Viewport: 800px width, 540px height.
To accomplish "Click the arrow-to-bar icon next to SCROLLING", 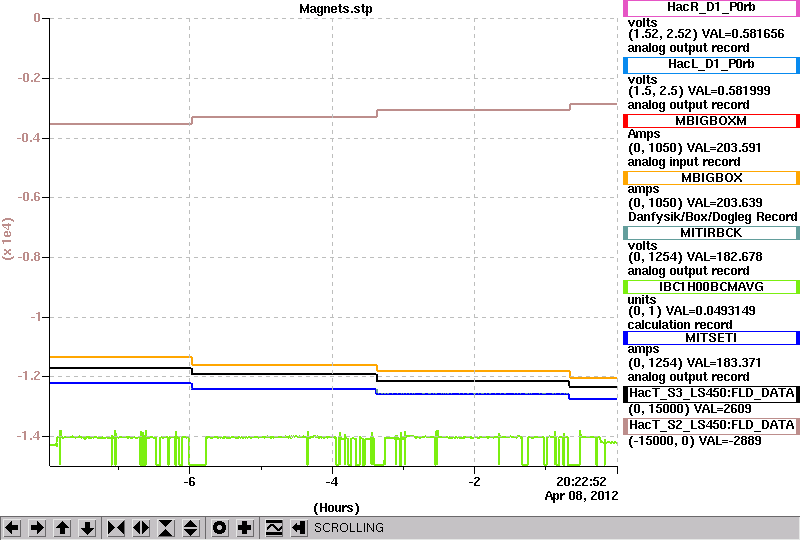I will pos(299,528).
